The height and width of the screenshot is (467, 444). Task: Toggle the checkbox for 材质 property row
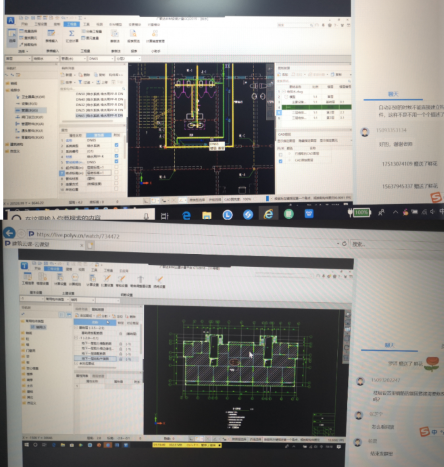point(116,156)
